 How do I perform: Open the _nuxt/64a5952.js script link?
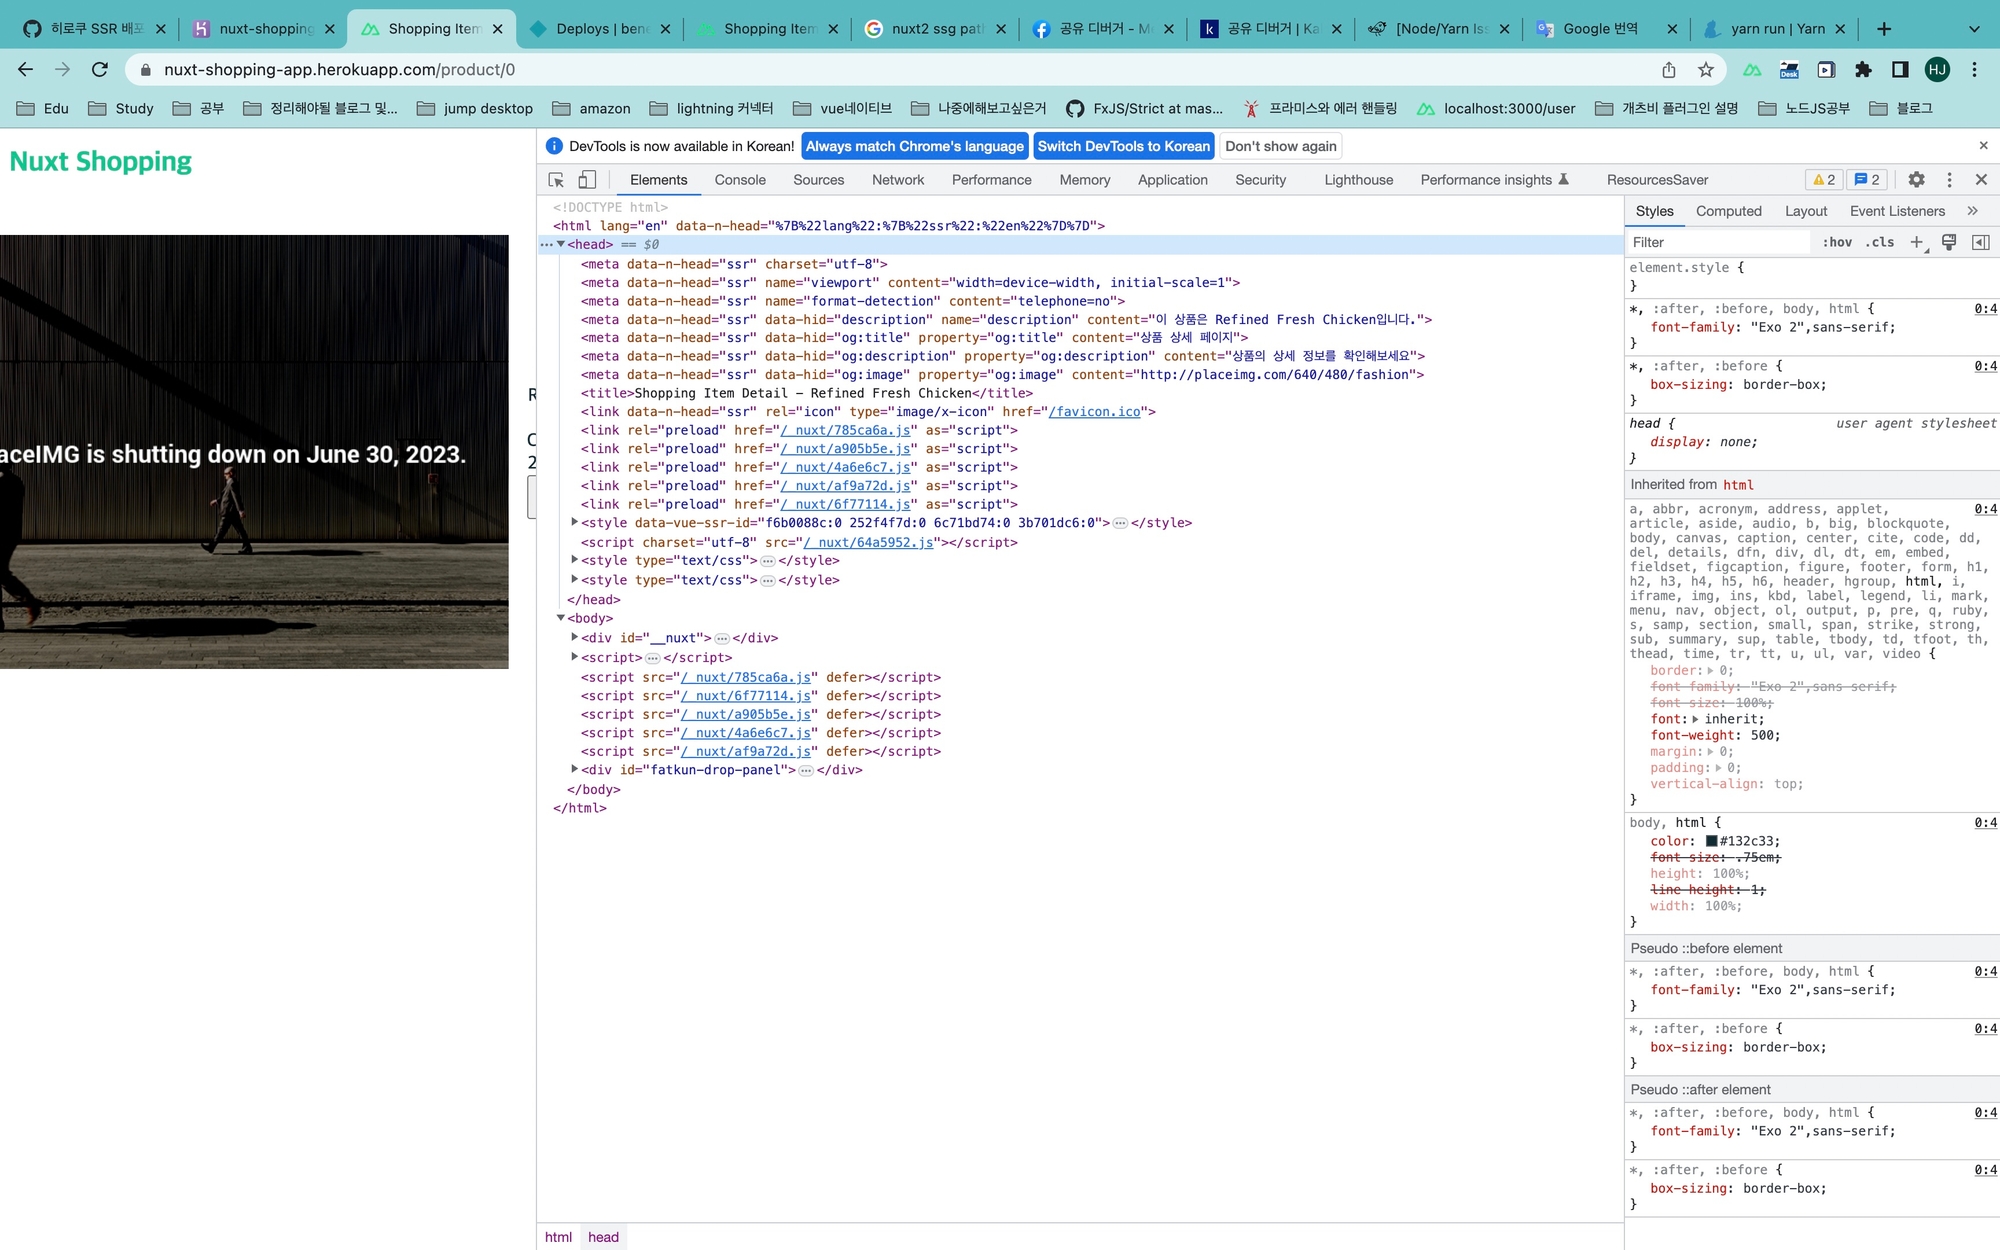click(868, 542)
